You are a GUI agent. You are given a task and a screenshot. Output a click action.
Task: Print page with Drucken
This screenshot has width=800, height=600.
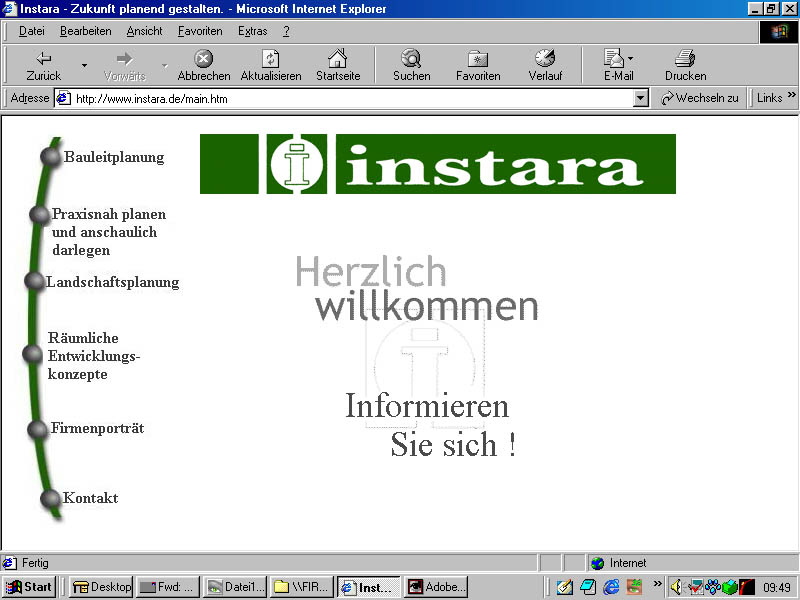[x=685, y=66]
